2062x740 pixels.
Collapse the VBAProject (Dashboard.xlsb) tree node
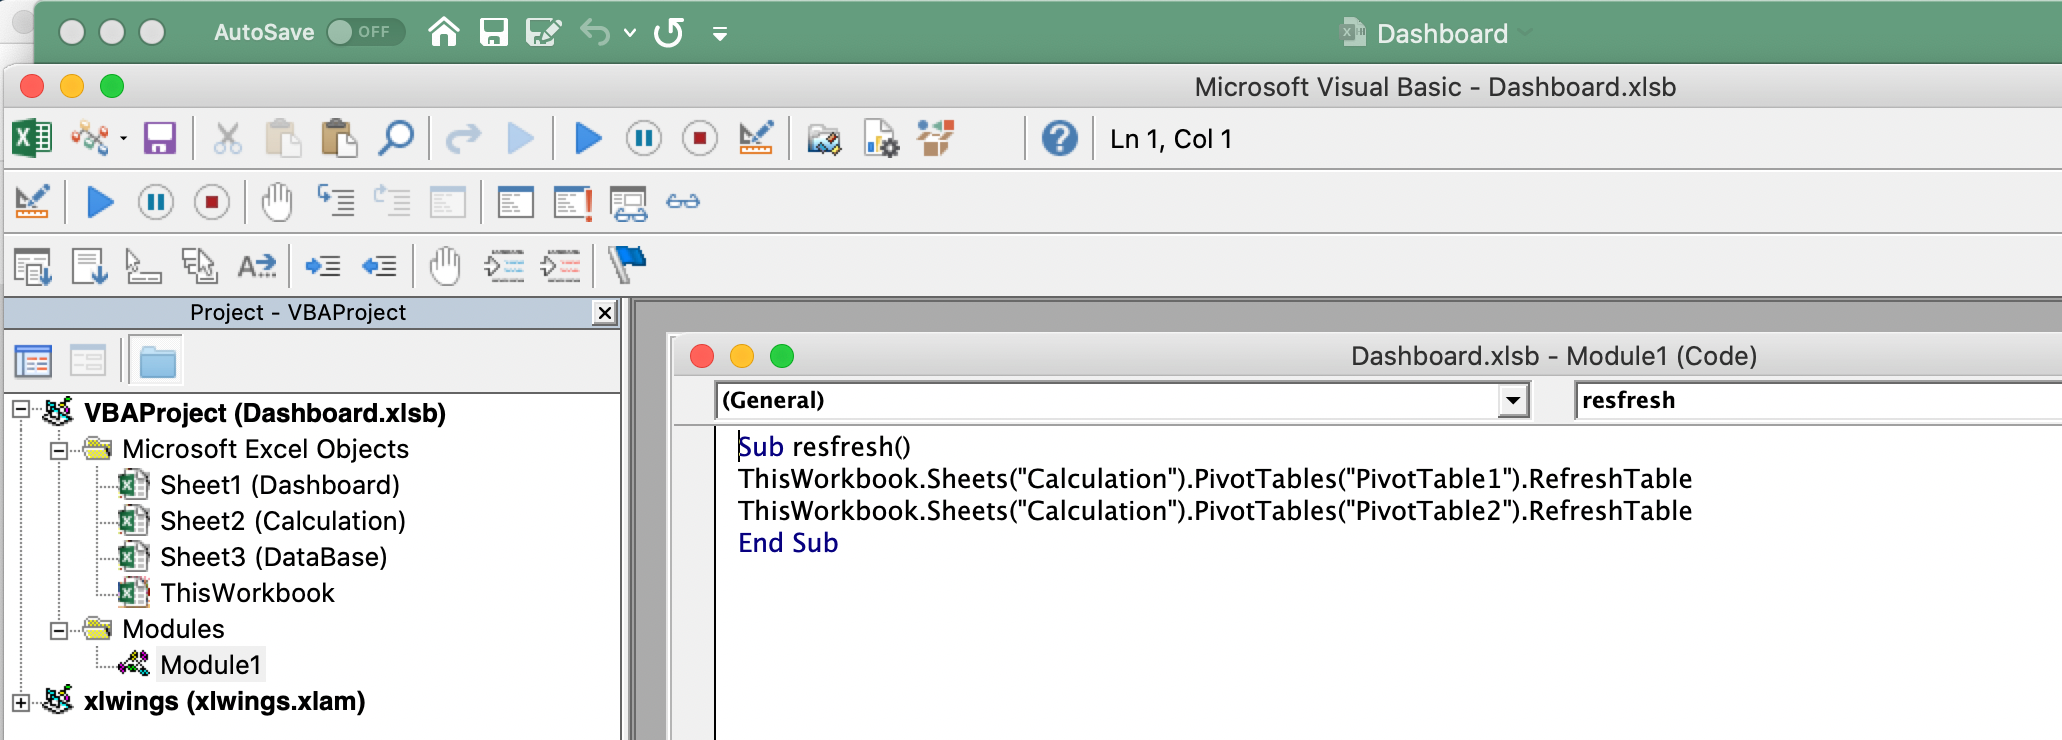[21, 410]
